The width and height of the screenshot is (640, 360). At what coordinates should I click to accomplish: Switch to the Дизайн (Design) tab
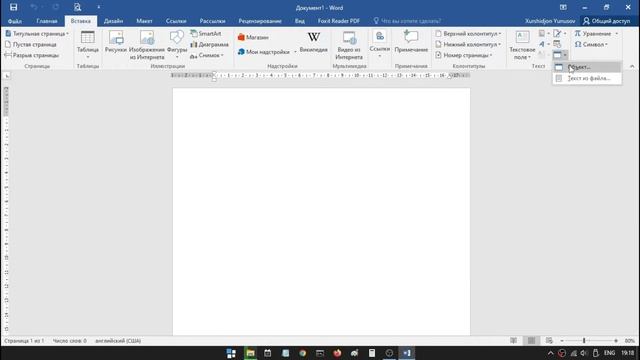pos(113,21)
